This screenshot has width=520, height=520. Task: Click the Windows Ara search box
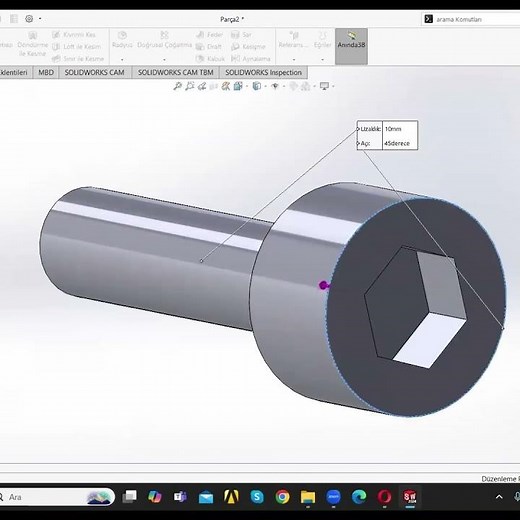(x=57, y=497)
